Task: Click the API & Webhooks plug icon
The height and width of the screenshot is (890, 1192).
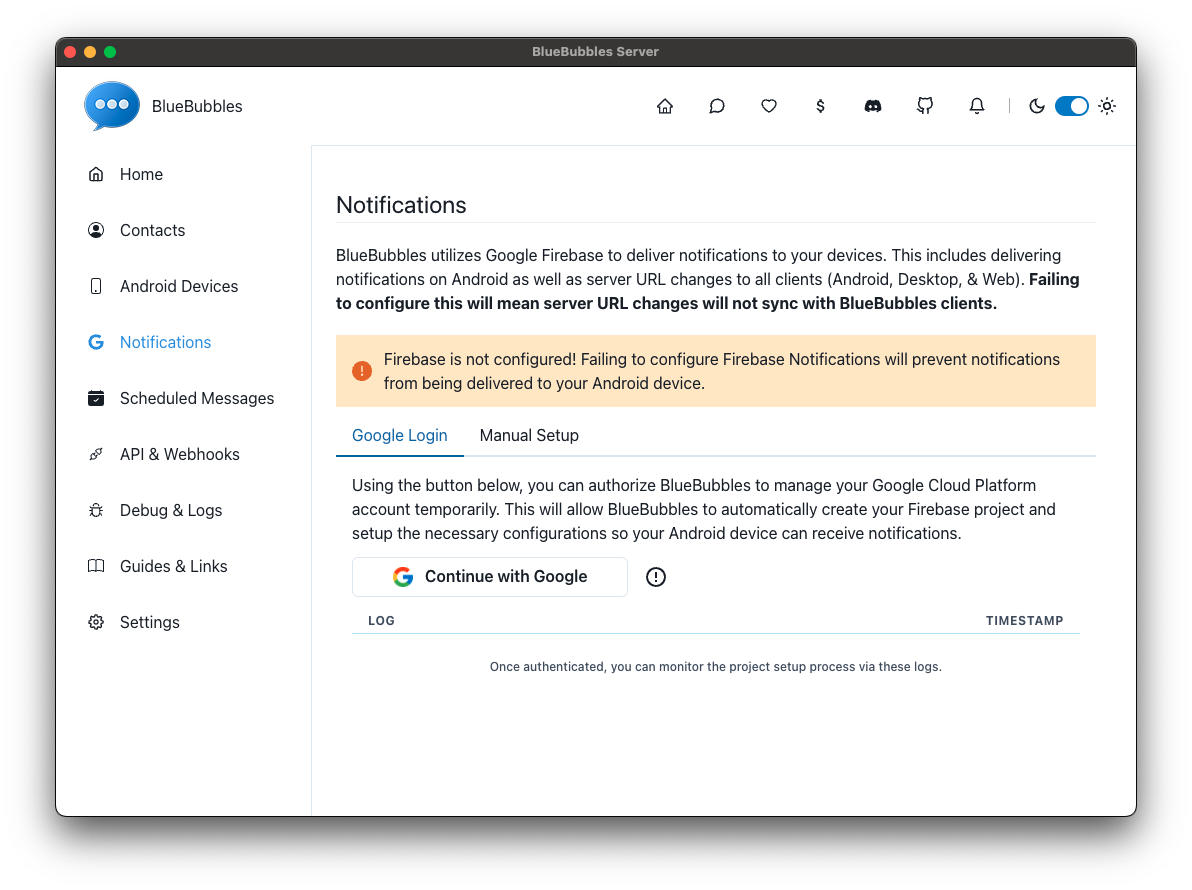Action: coord(96,455)
